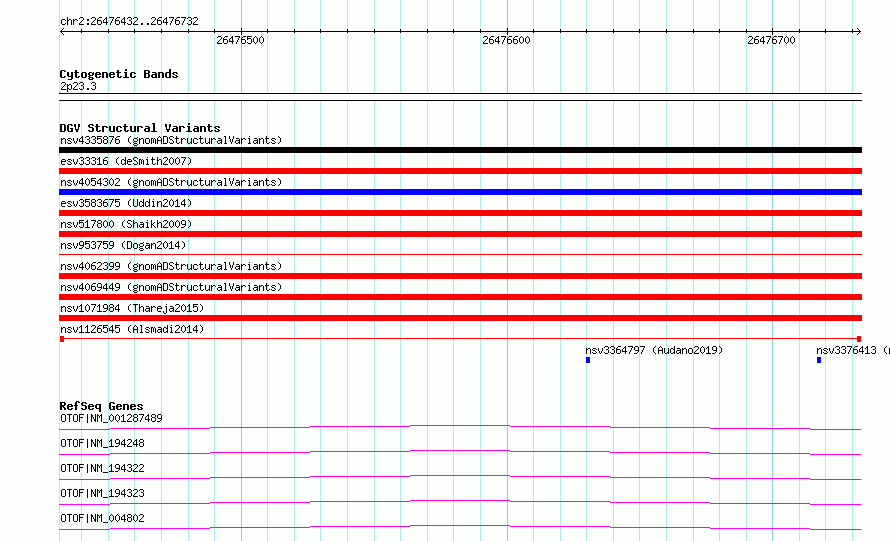The height and width of the screenshot is (541, 890).
Task: Click variant label nsv1126545 (Alsmadi2014)
Action: pos(132,329)
